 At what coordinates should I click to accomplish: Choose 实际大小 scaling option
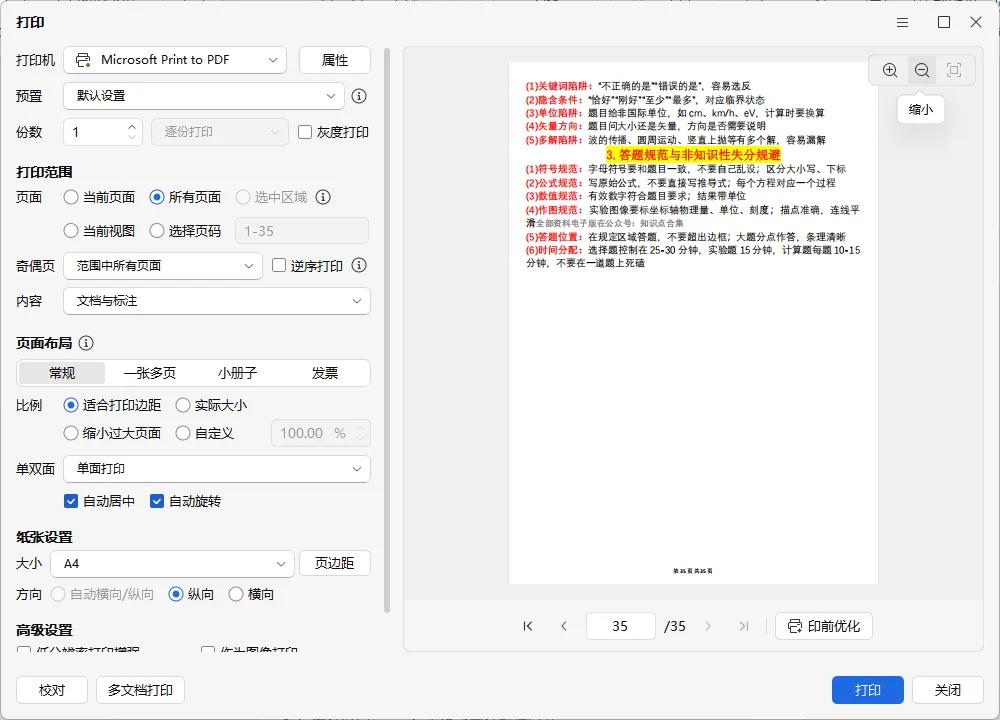click(x=183, y=405)
